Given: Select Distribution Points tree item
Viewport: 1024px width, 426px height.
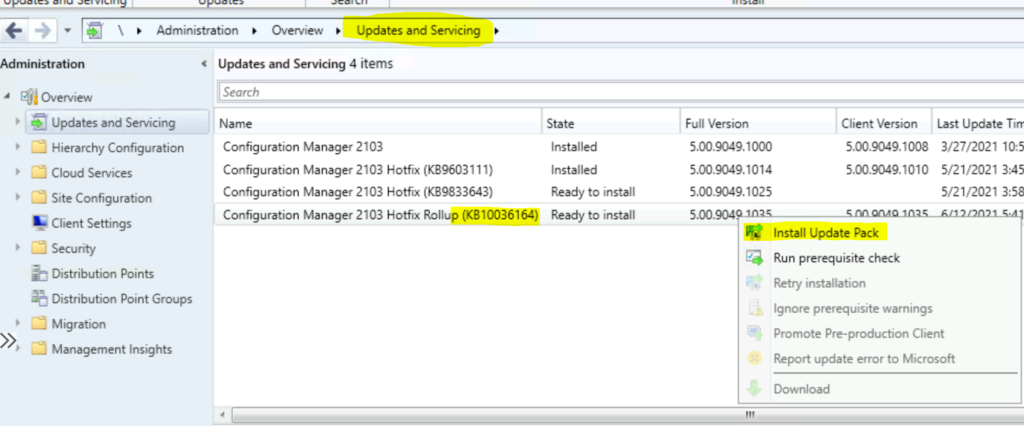Looking at the screenshot, I should coord(103,274).
